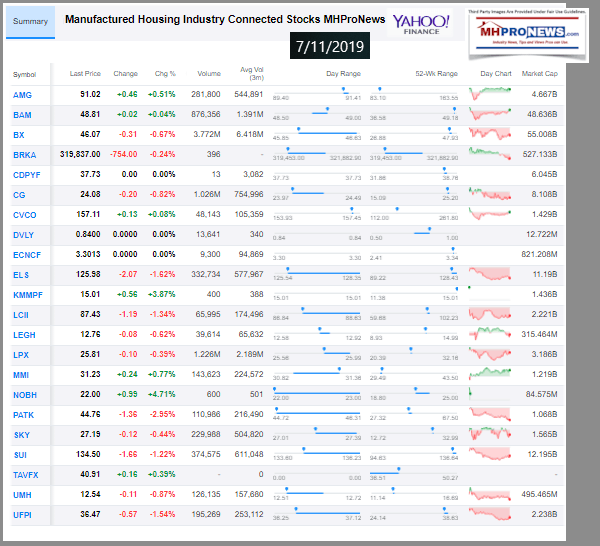Open the UMH ticker link

tap(22, 495)
